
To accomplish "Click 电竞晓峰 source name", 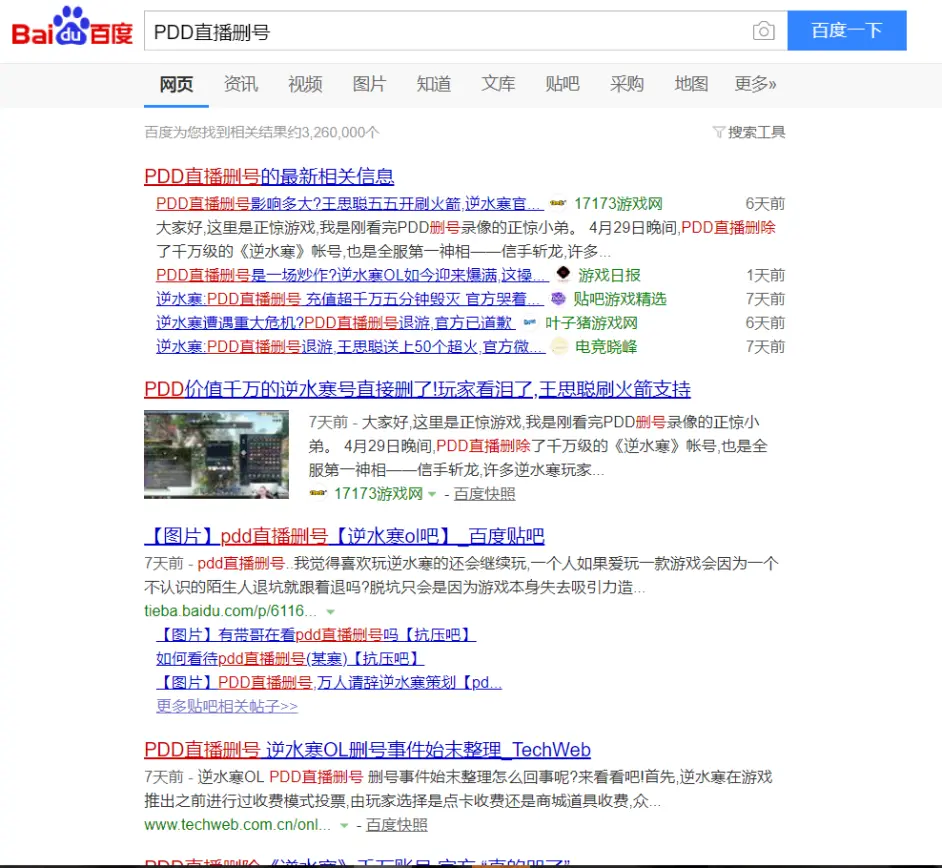I will tap(606, 347).
